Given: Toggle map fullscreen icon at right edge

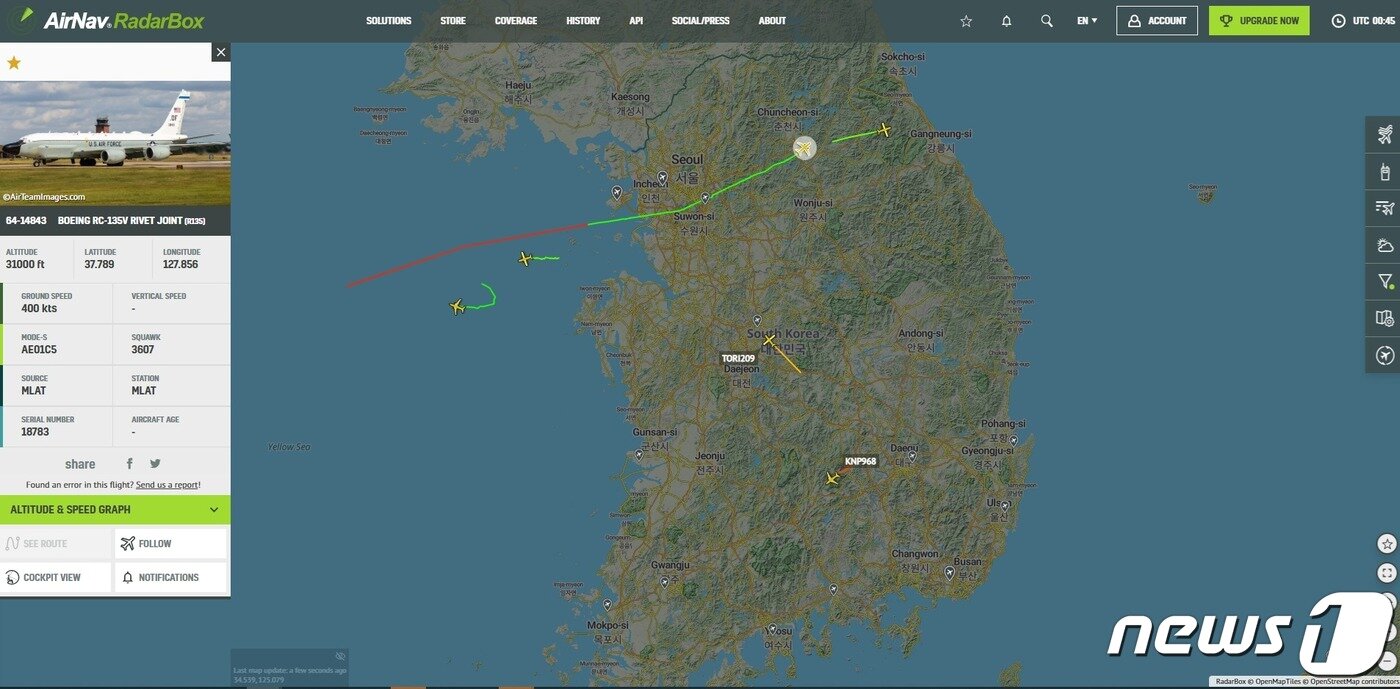Looking at the screenshot, I should 1386,573.
